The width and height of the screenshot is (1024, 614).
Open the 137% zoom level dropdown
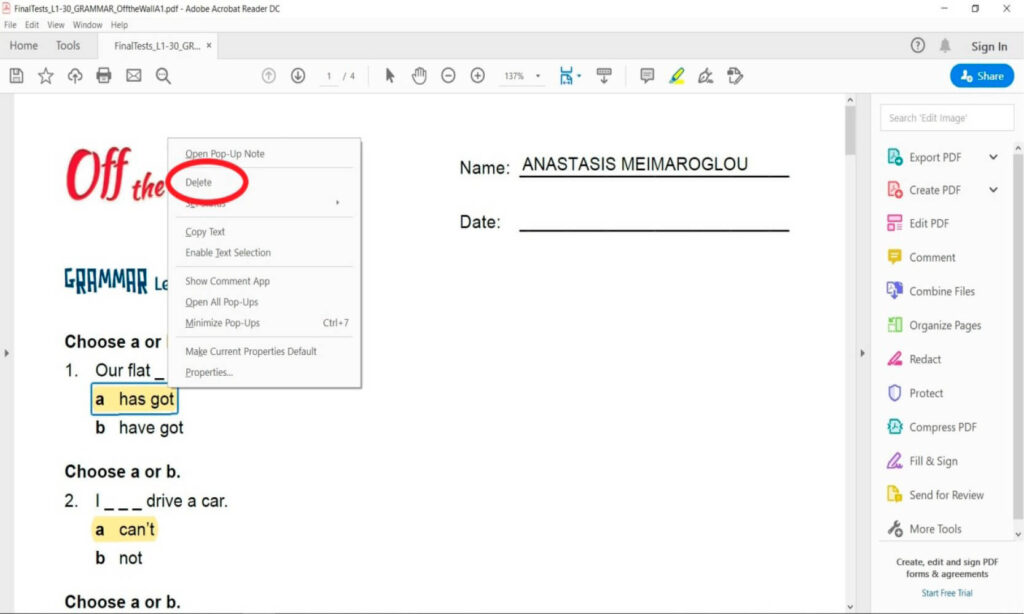pos(538,76)
